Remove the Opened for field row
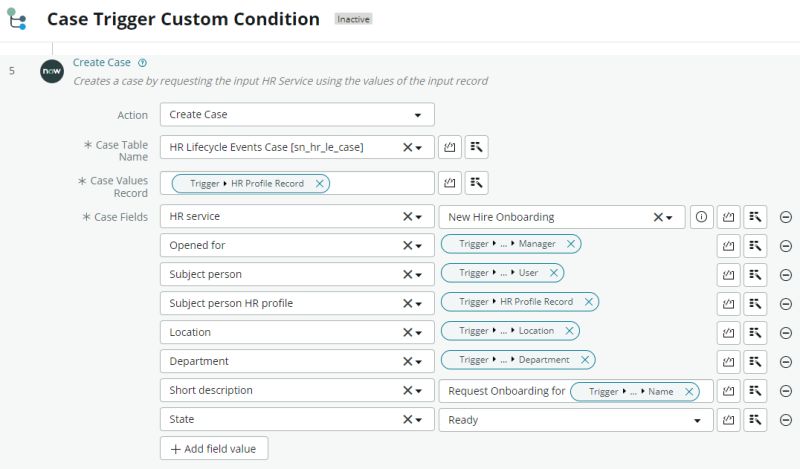Image resolution: width=800 pixels, height=469 pixels. click(785, 245)
